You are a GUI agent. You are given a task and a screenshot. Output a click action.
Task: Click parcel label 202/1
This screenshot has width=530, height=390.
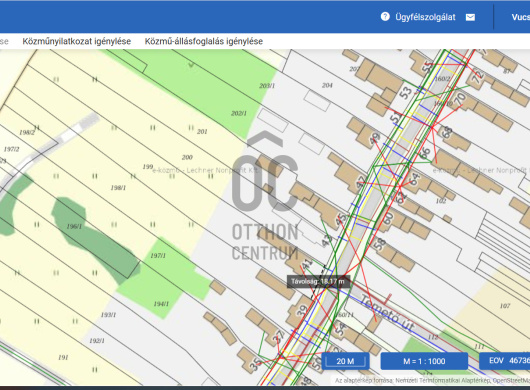point(239,113)
